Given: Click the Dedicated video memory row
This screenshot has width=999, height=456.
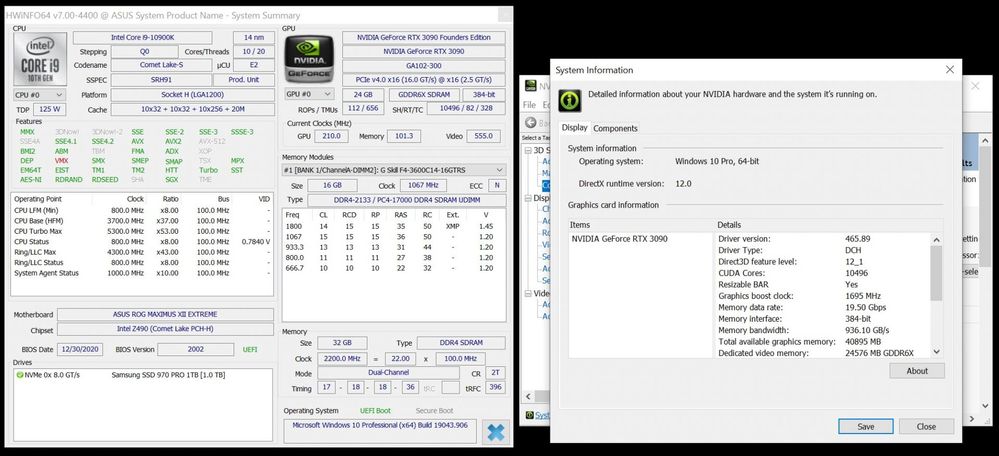Looking at the screenshot, I should click(822, 353).
